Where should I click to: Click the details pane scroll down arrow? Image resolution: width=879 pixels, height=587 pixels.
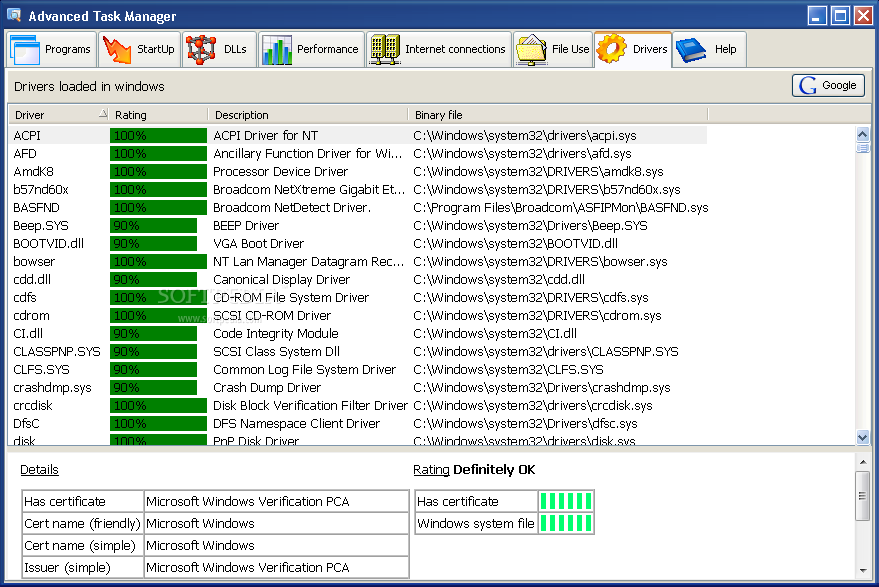pyautogui.click(x=863, y=571)
